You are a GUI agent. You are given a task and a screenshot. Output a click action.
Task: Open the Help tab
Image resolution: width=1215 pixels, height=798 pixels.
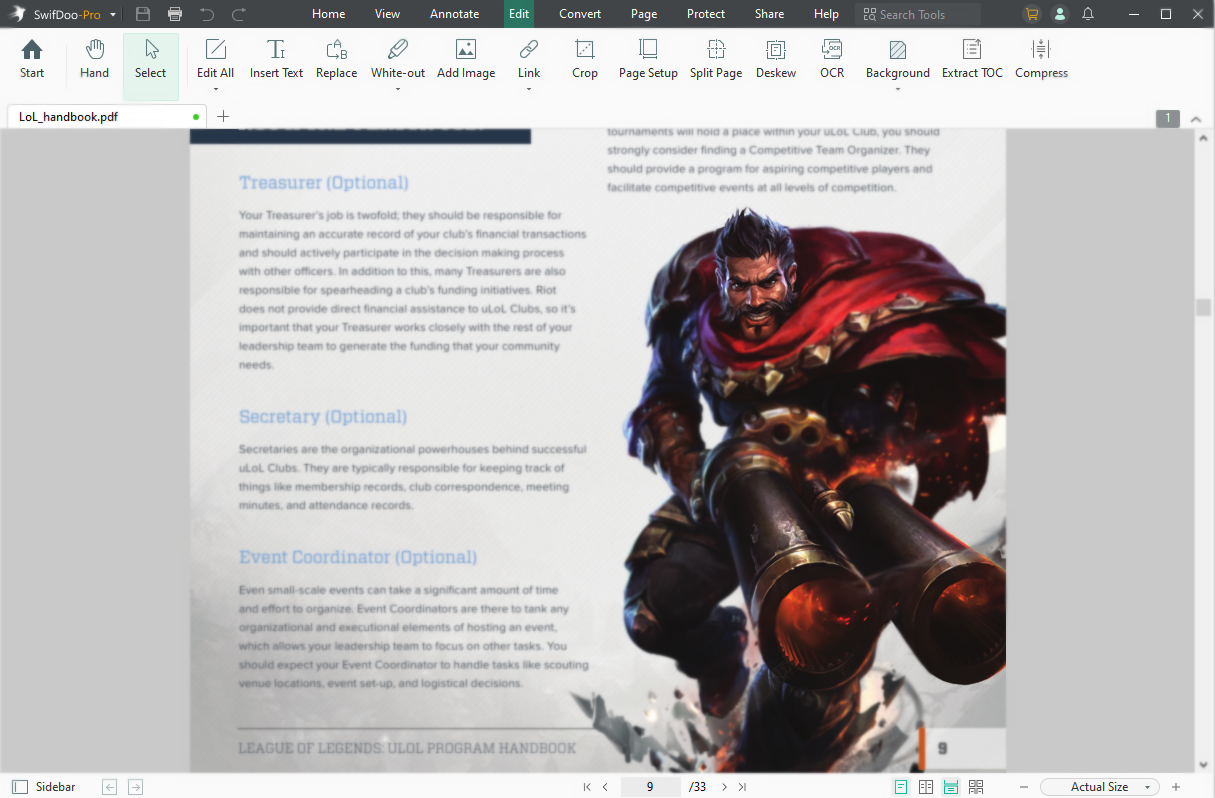pos(827,14)
